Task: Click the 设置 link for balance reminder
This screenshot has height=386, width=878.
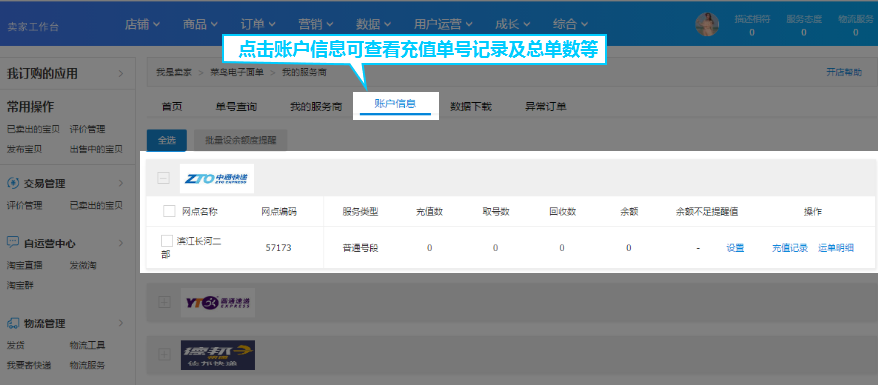Action: (x=735, y=248)
